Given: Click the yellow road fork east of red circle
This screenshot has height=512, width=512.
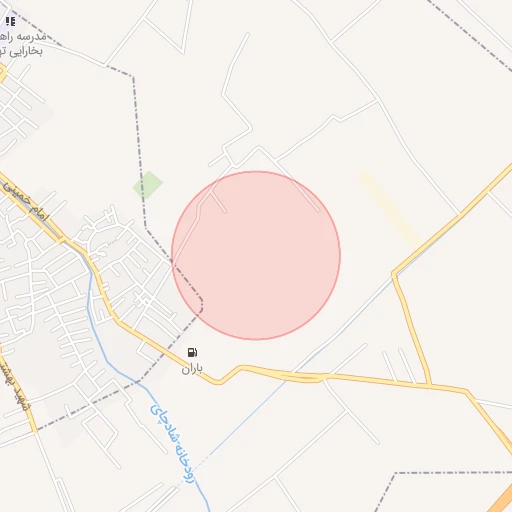Looking at the screenshot, I should [395, 275].
